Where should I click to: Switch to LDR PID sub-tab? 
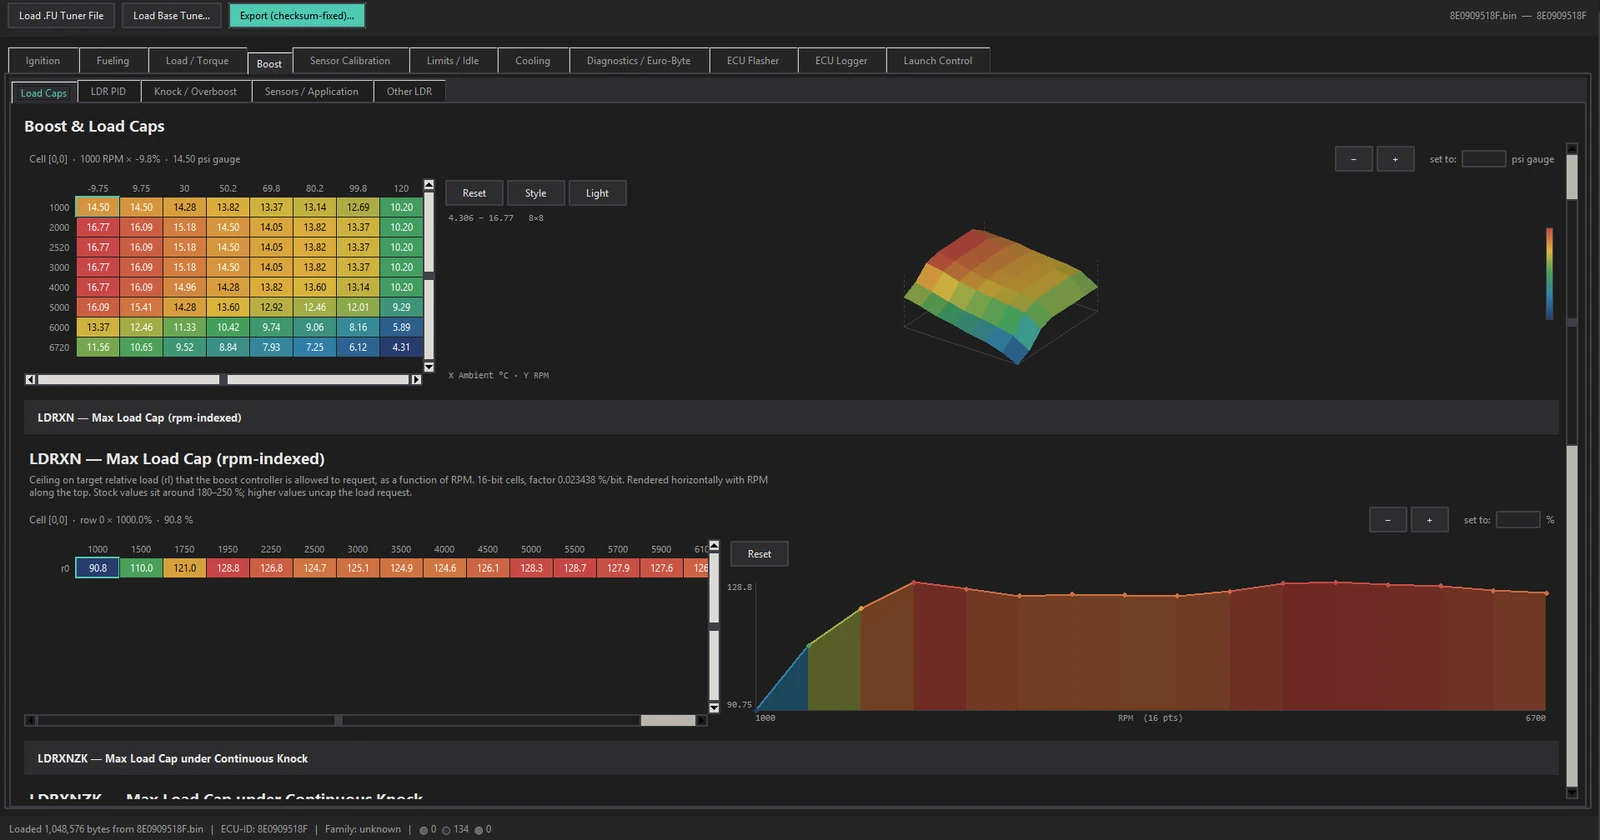coord(108,91)
